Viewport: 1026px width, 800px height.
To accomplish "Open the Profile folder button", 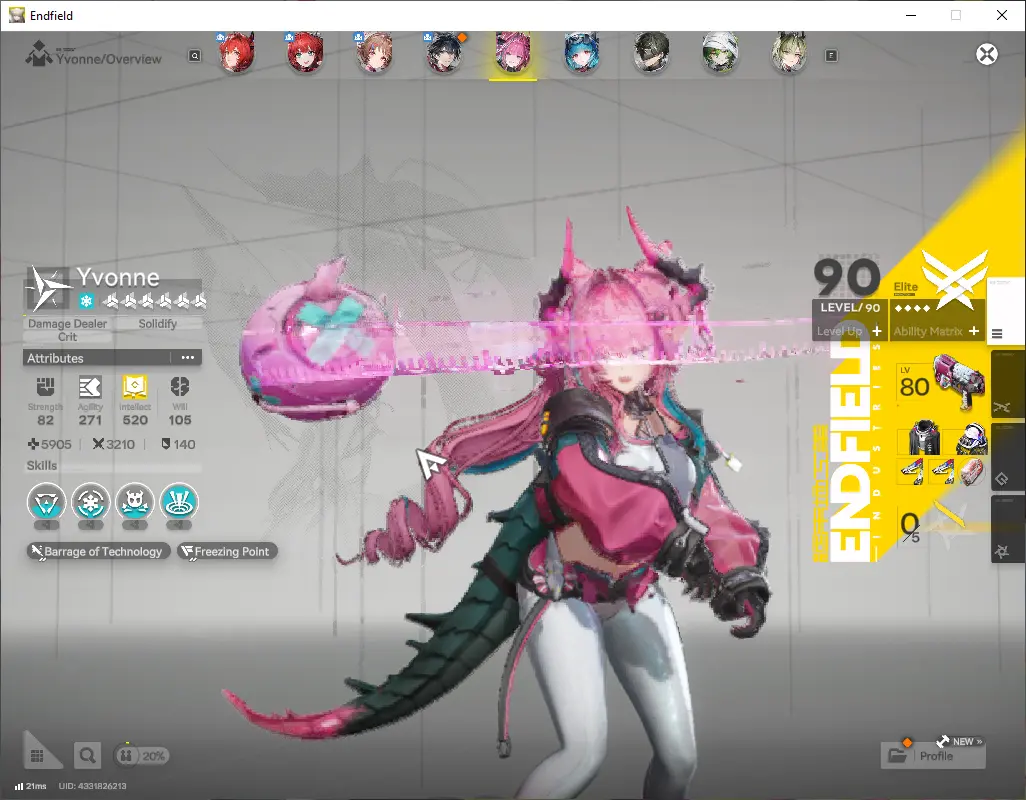I will [932, 756].
